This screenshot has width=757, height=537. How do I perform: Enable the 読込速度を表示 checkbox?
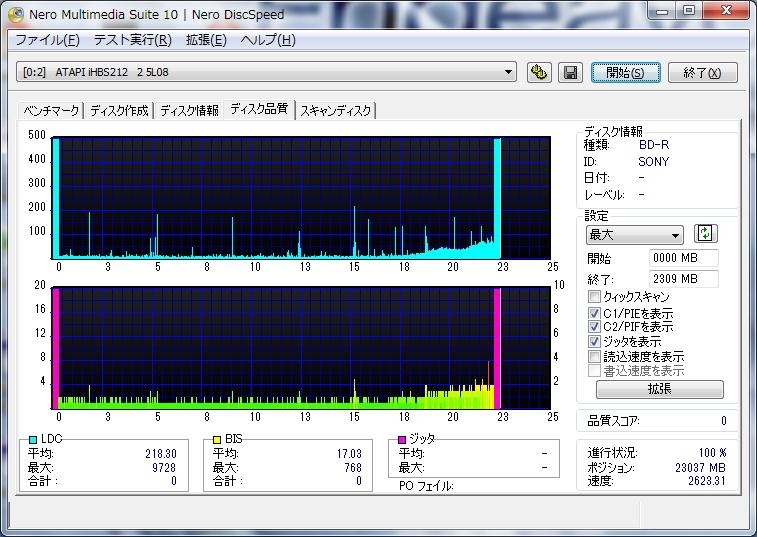point(594,356)
